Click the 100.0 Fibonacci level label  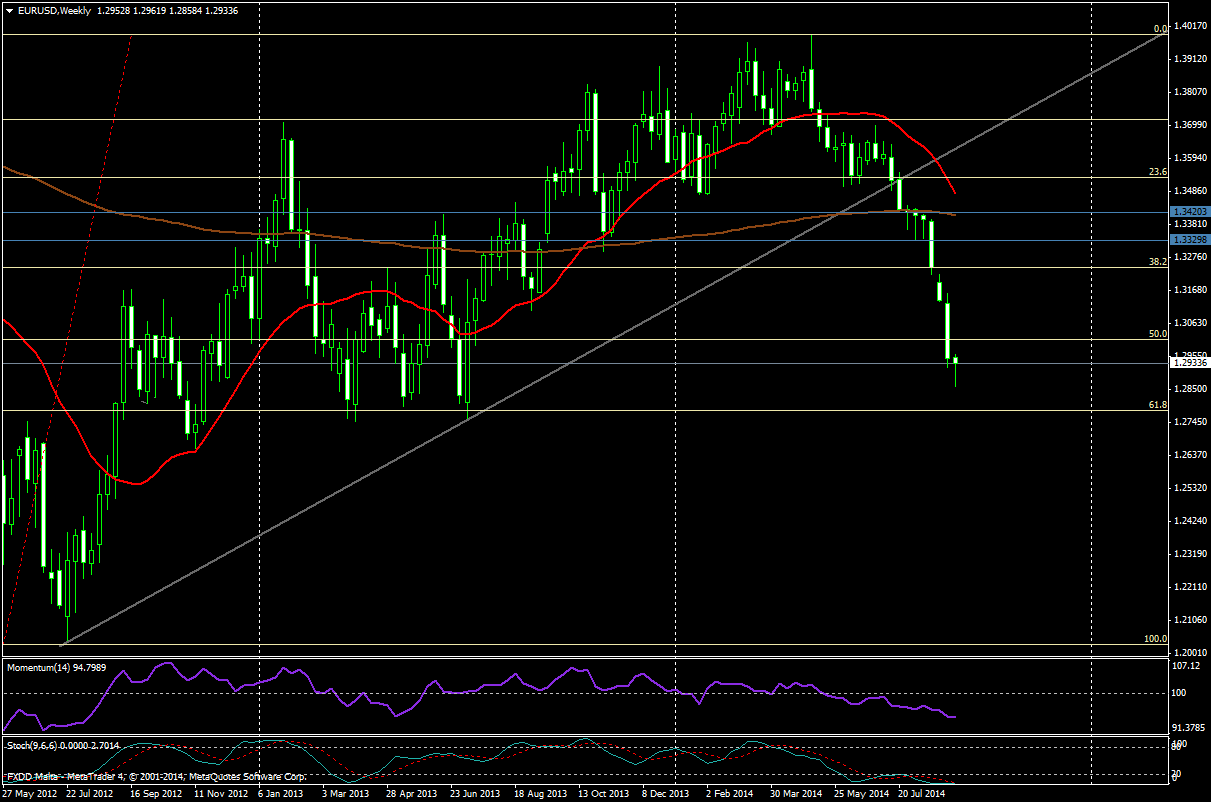pos(1155,638)
